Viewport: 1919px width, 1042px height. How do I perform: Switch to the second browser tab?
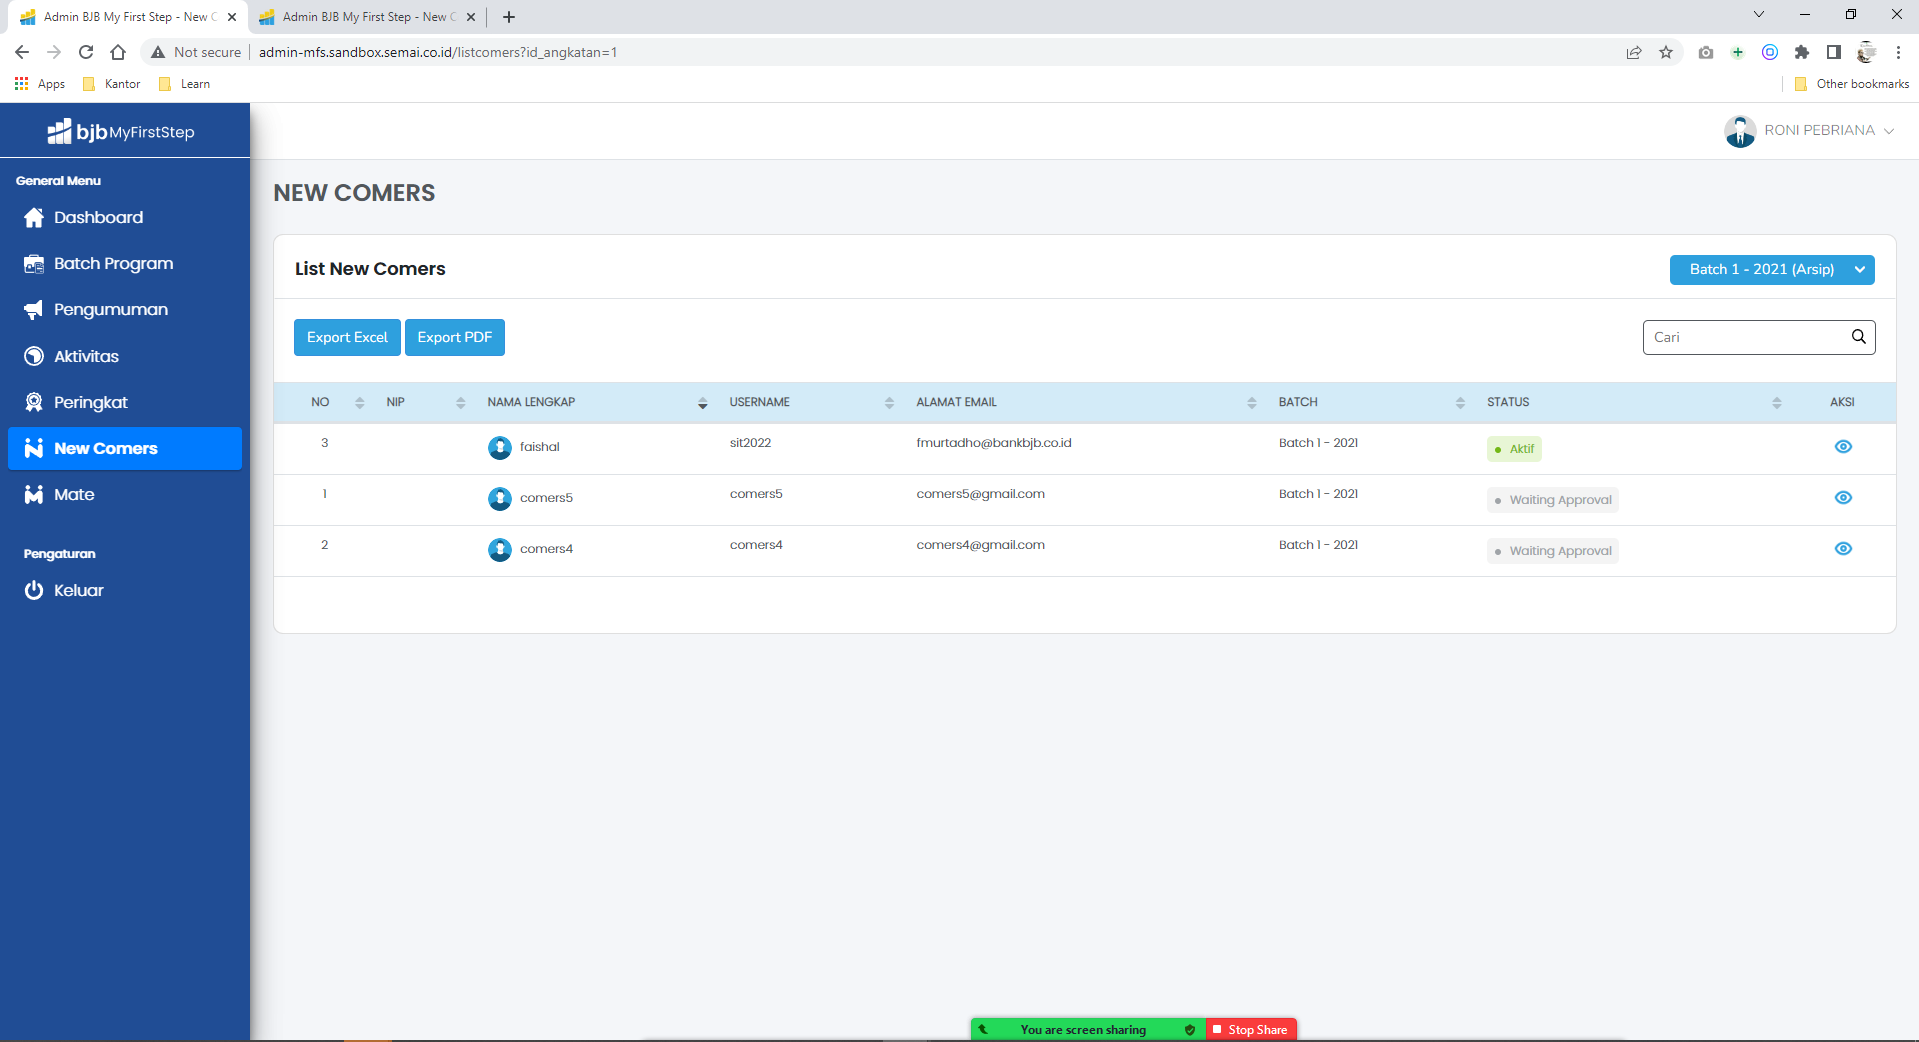[367, 17]
